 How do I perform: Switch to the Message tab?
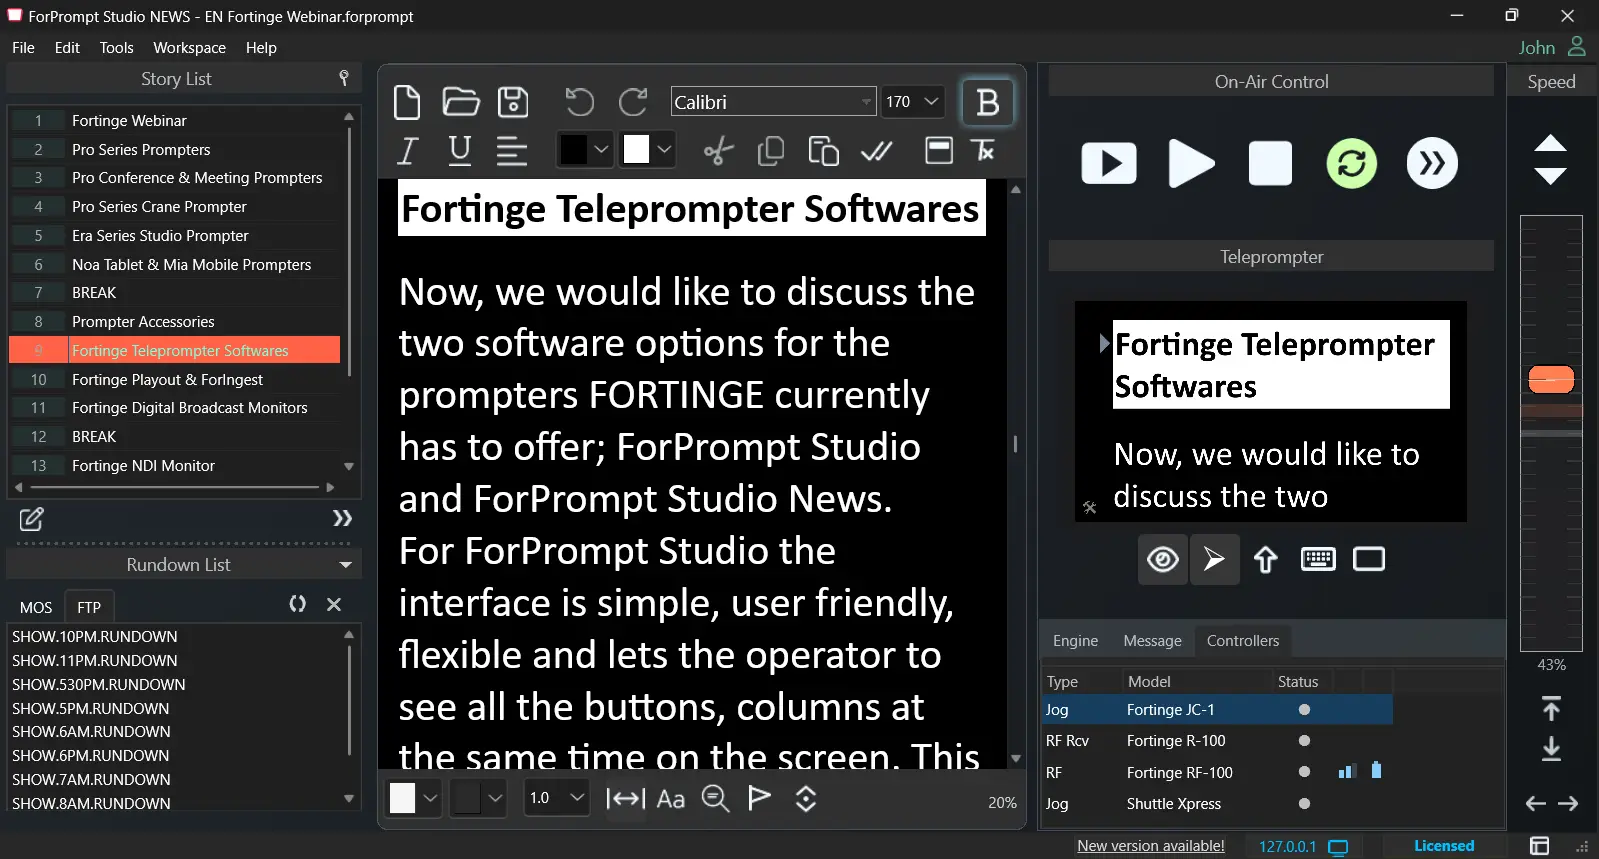(1152, 641)
